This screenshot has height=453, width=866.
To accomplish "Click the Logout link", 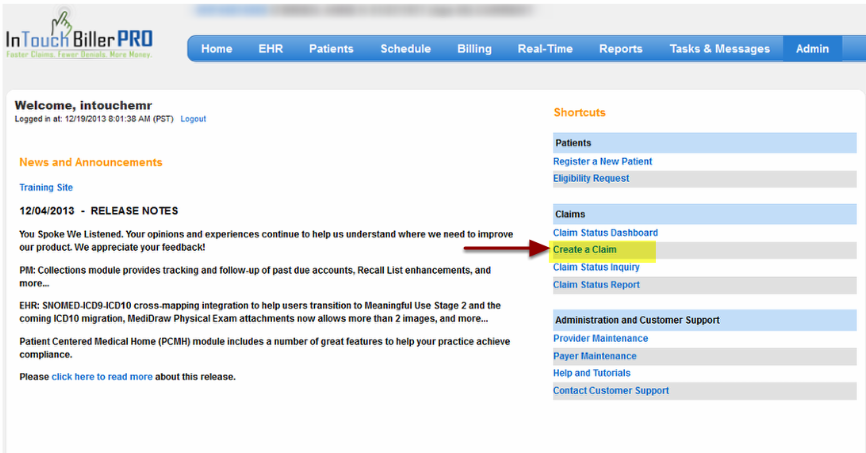I will [x=193, y=119].
